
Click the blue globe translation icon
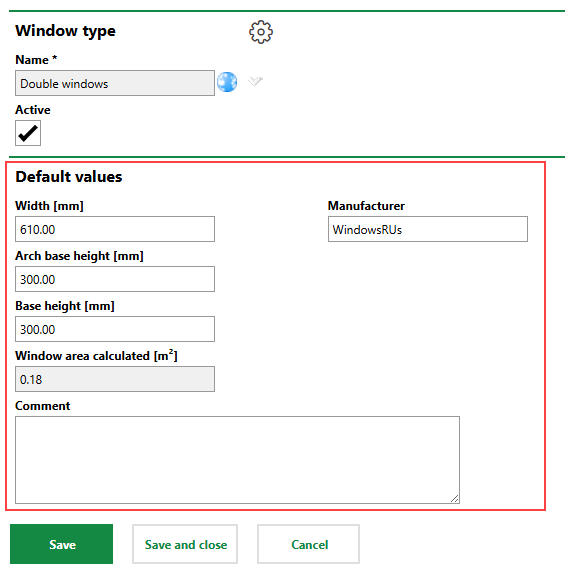[227, 82]
